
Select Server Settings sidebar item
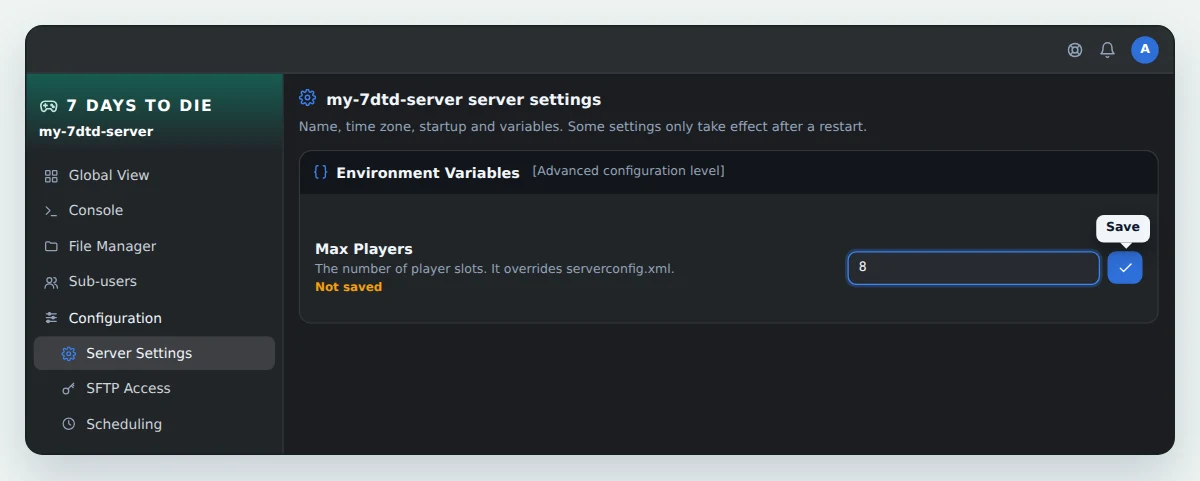point(154,353)
